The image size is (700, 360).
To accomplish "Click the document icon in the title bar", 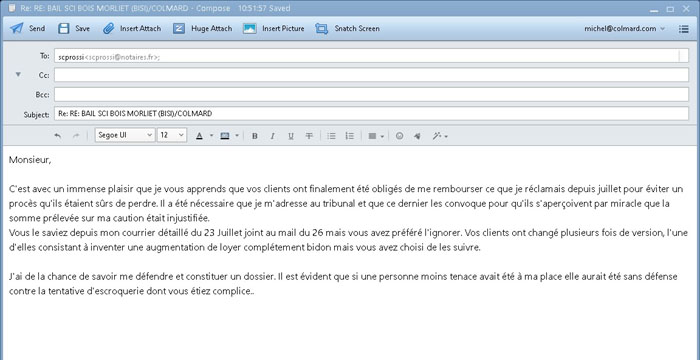I will [12, 8].
